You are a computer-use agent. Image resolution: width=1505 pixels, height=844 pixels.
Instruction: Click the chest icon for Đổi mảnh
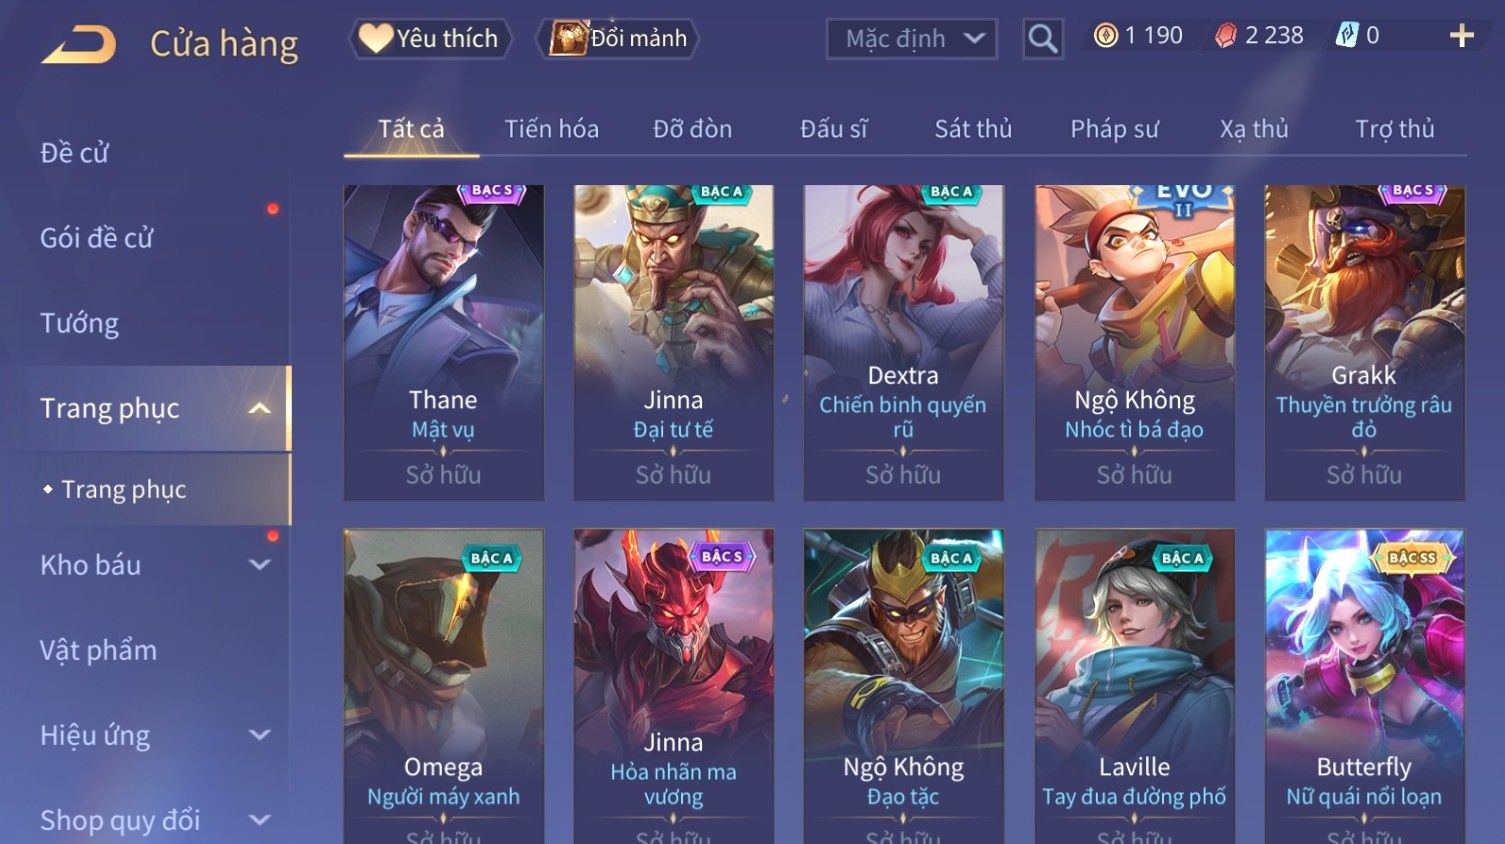click(x=568, y=38)
